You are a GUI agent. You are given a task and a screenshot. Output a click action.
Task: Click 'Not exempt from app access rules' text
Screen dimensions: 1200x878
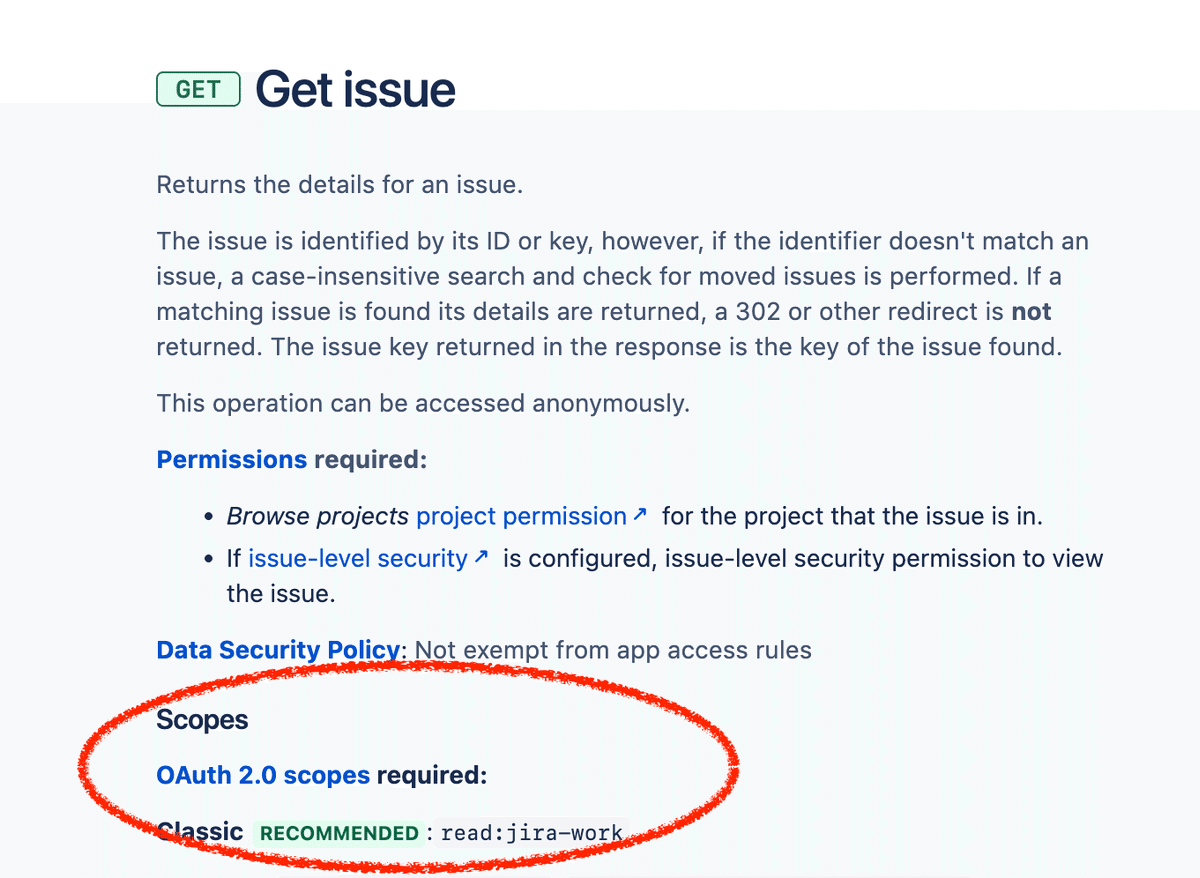pyautogui.click(x=613, y=650)
